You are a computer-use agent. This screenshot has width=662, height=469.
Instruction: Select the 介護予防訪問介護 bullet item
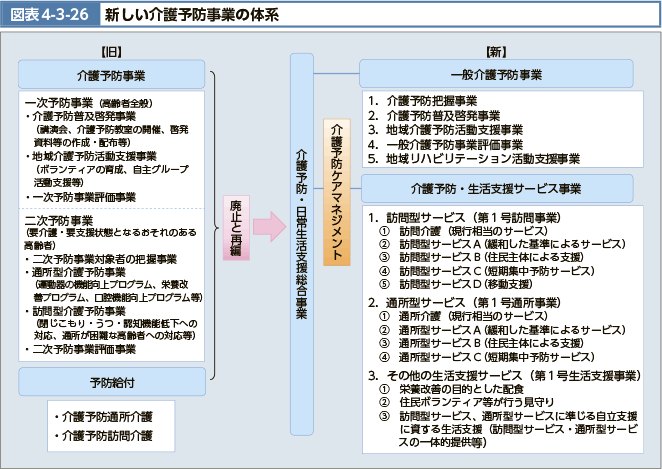pyautogui.click(x=105, y=435)
